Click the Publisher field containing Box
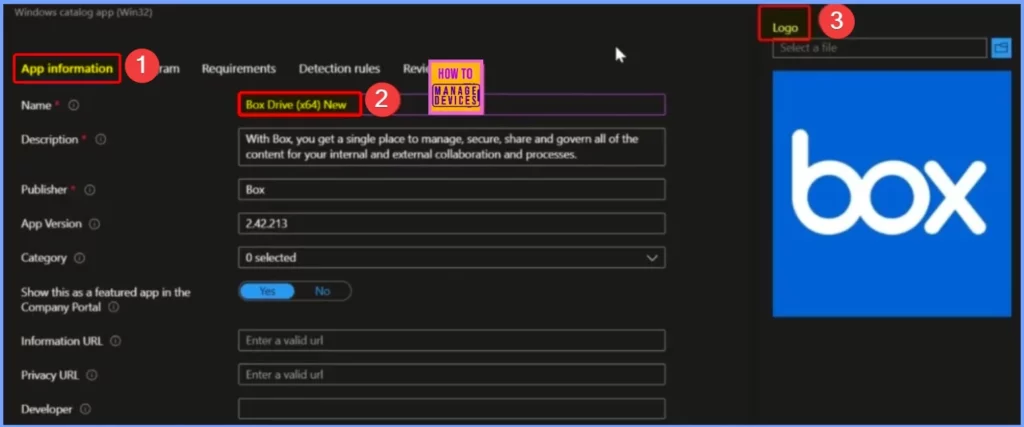1024x427 pixels. click(452, 189)
